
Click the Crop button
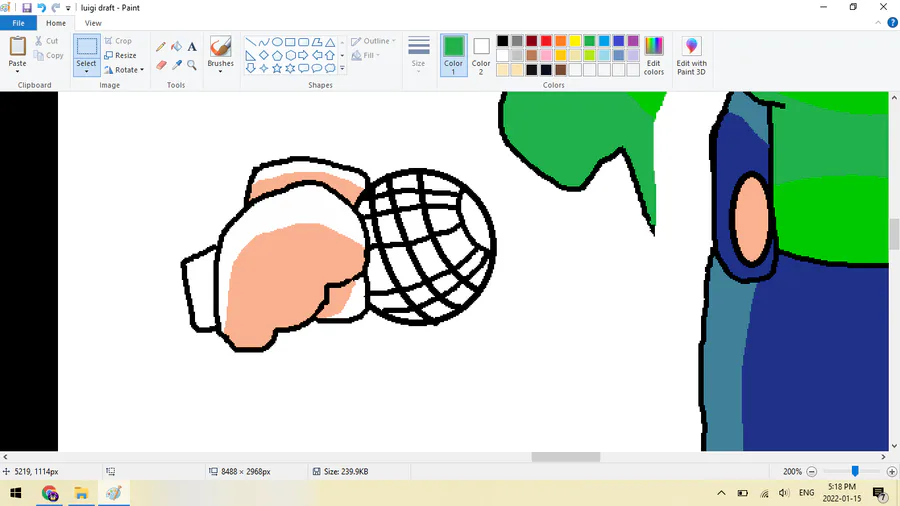pyautogui.click(x=118, y=41)
